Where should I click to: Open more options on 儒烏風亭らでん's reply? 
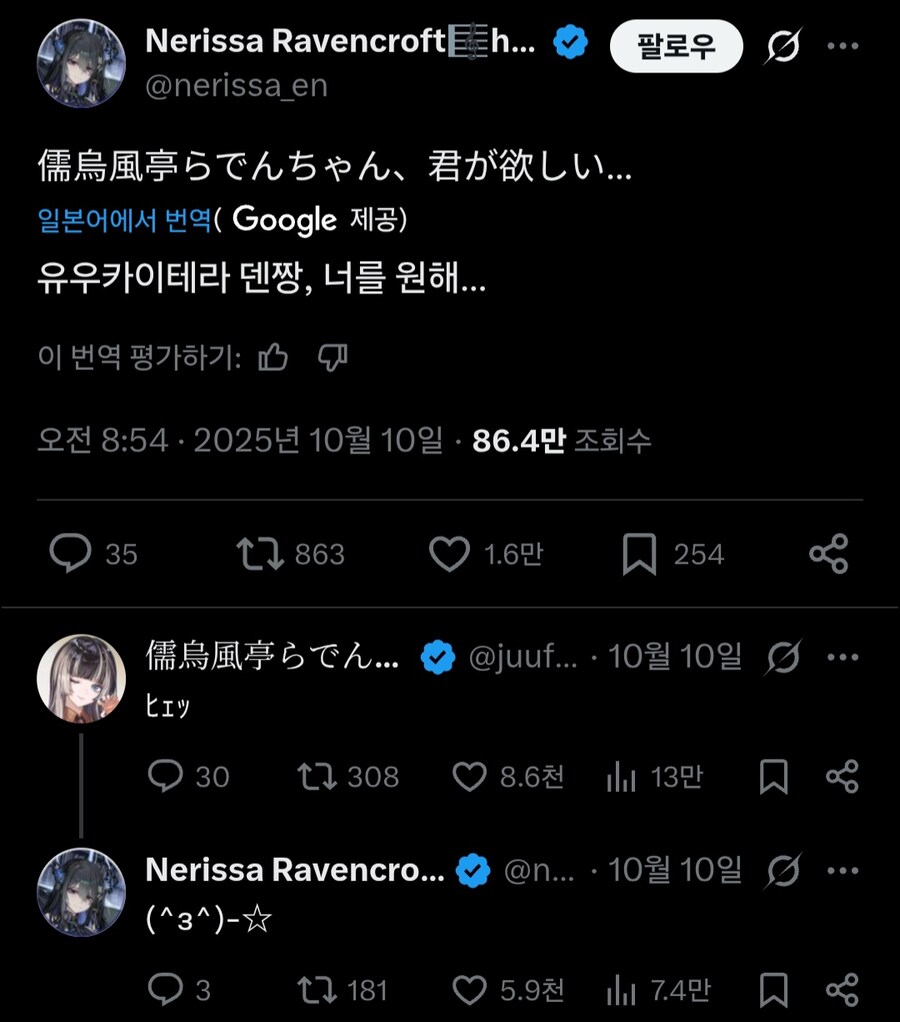(x=843, y=657)
